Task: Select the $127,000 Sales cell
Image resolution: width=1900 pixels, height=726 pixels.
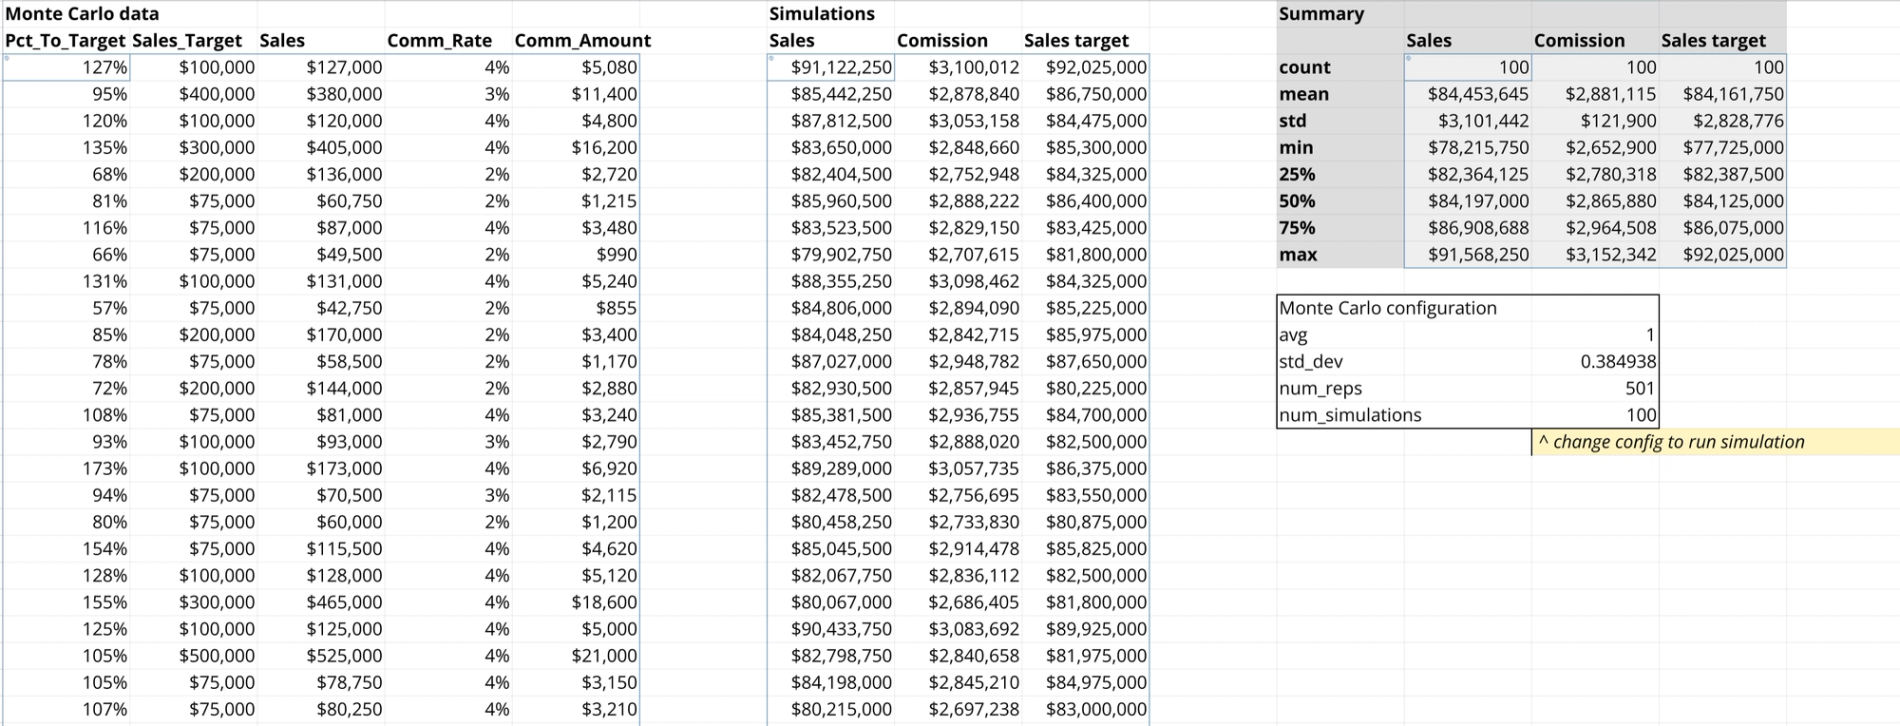Action: pyautogui.click(x=321, y=67)
